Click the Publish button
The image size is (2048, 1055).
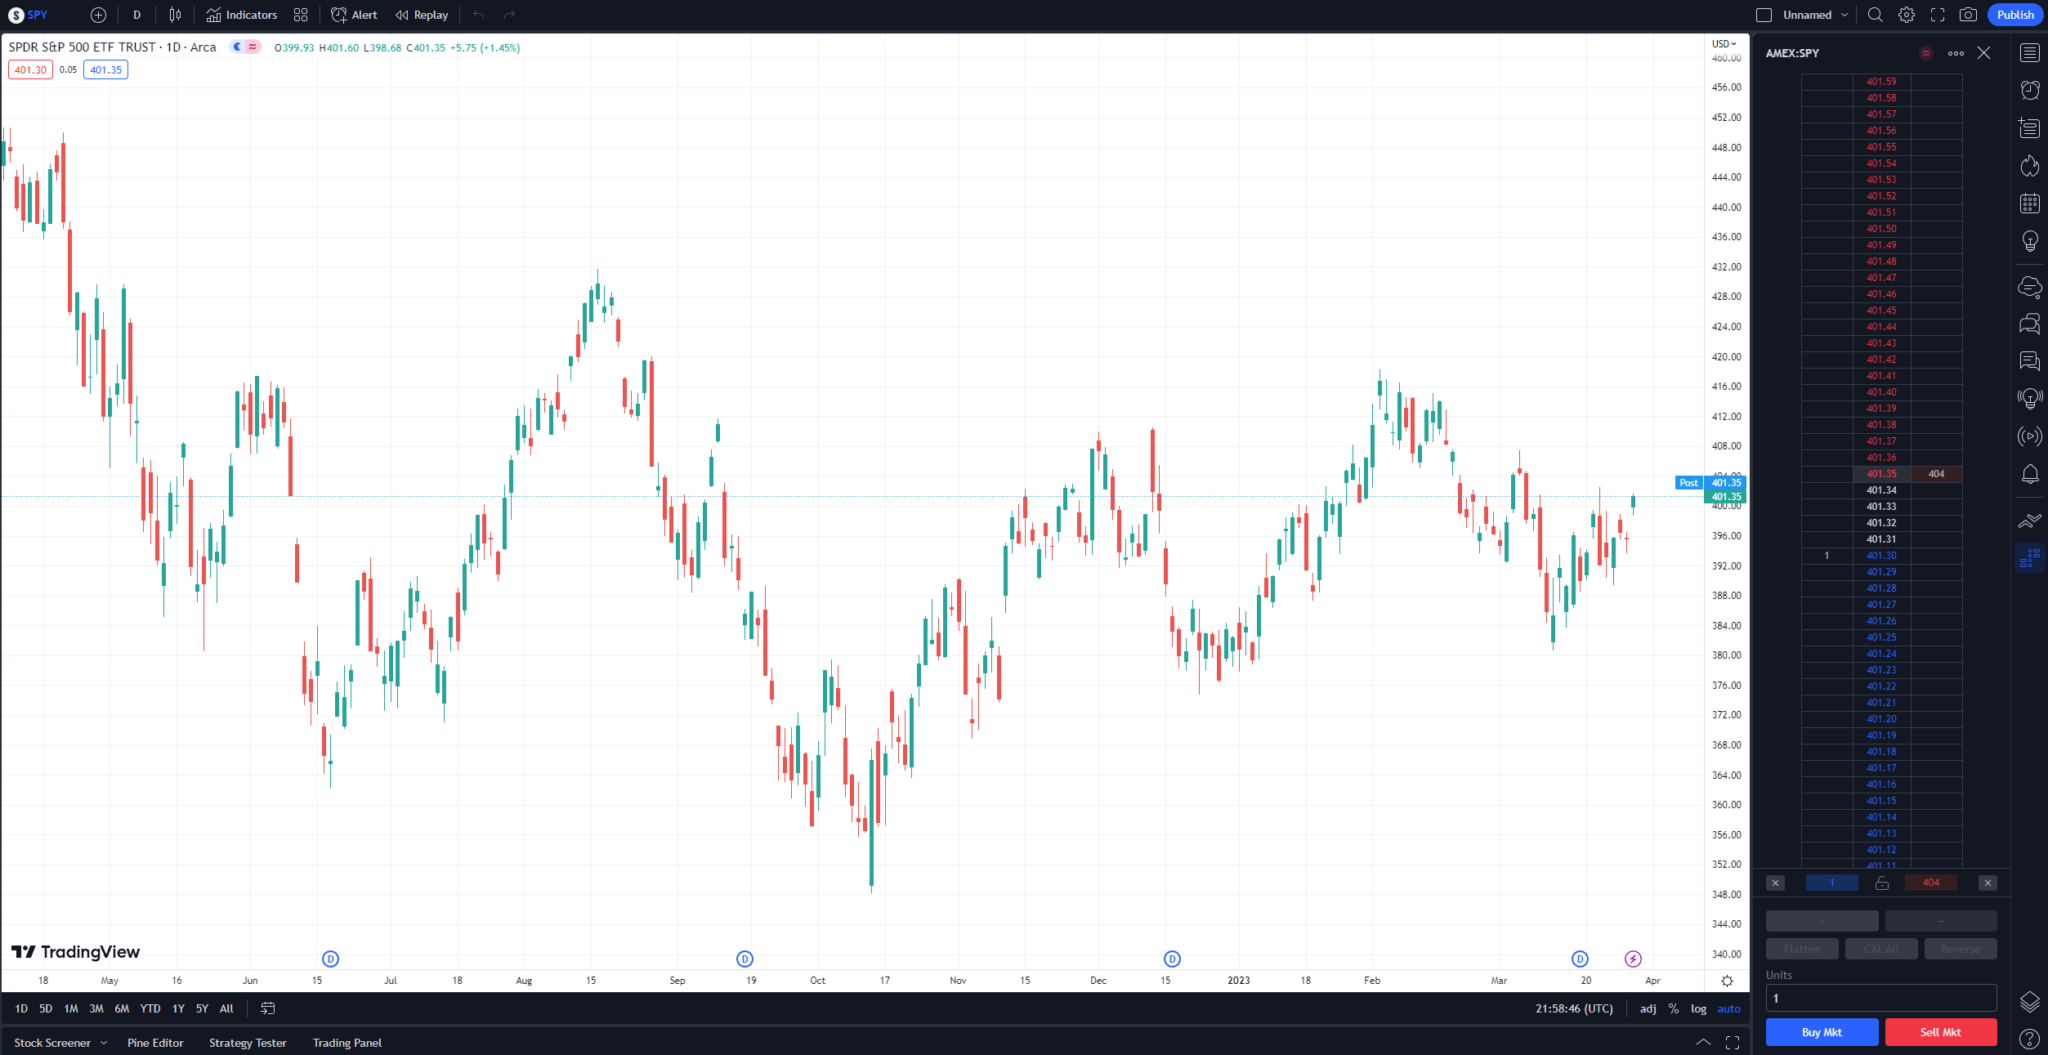[2015, 15]
